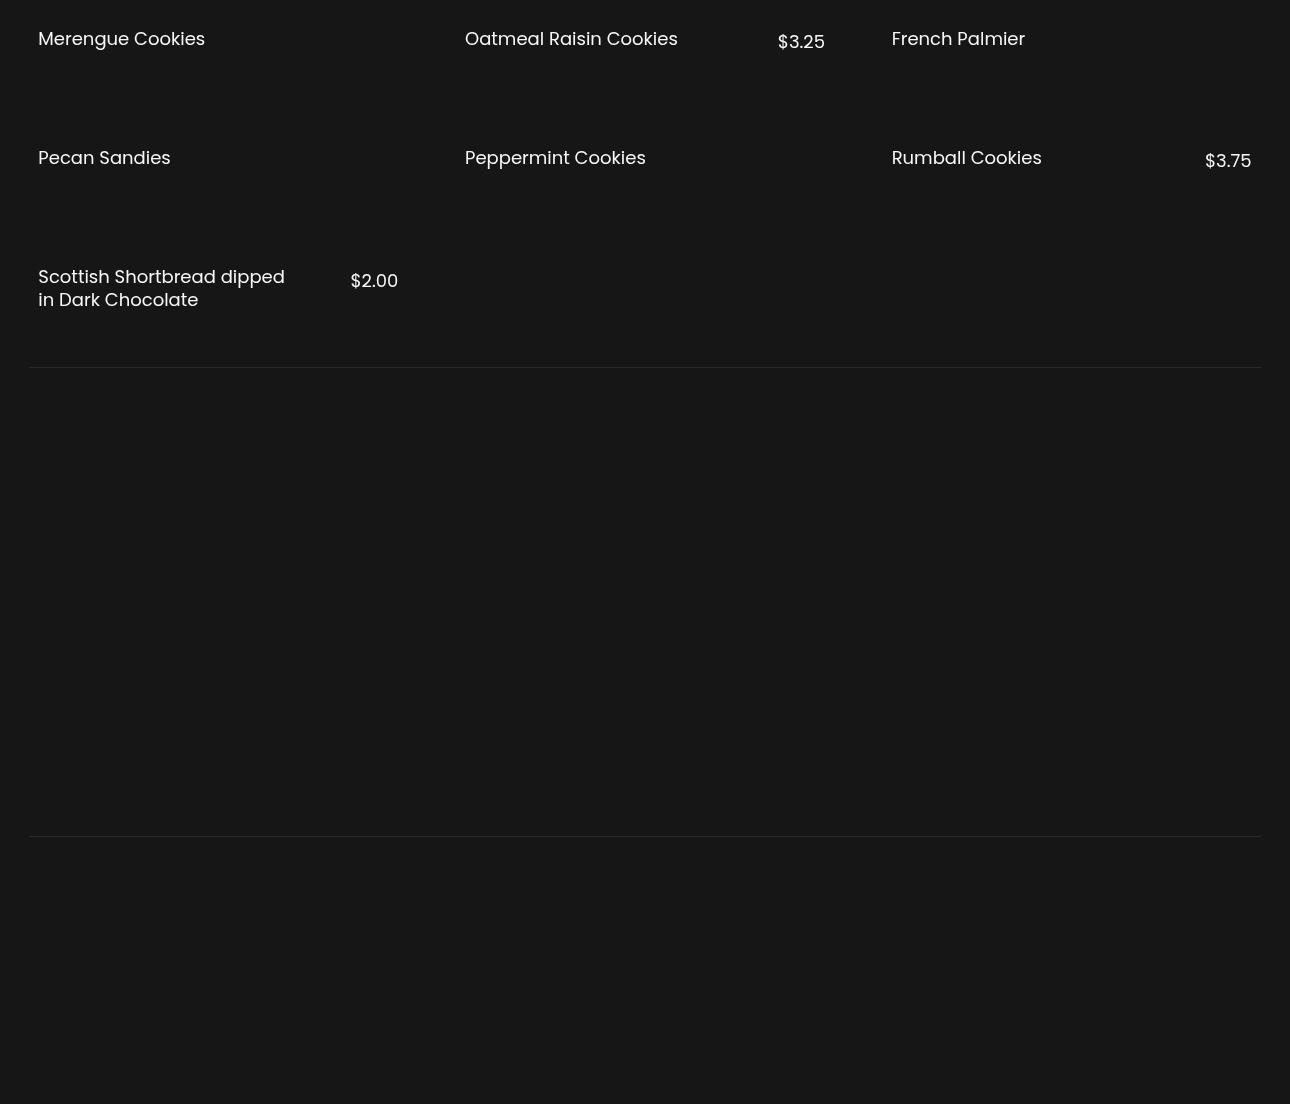The image size is (1290, 1104).
Task: Click the lowest horizontal divider line
Action: click(x=644, y=836)
